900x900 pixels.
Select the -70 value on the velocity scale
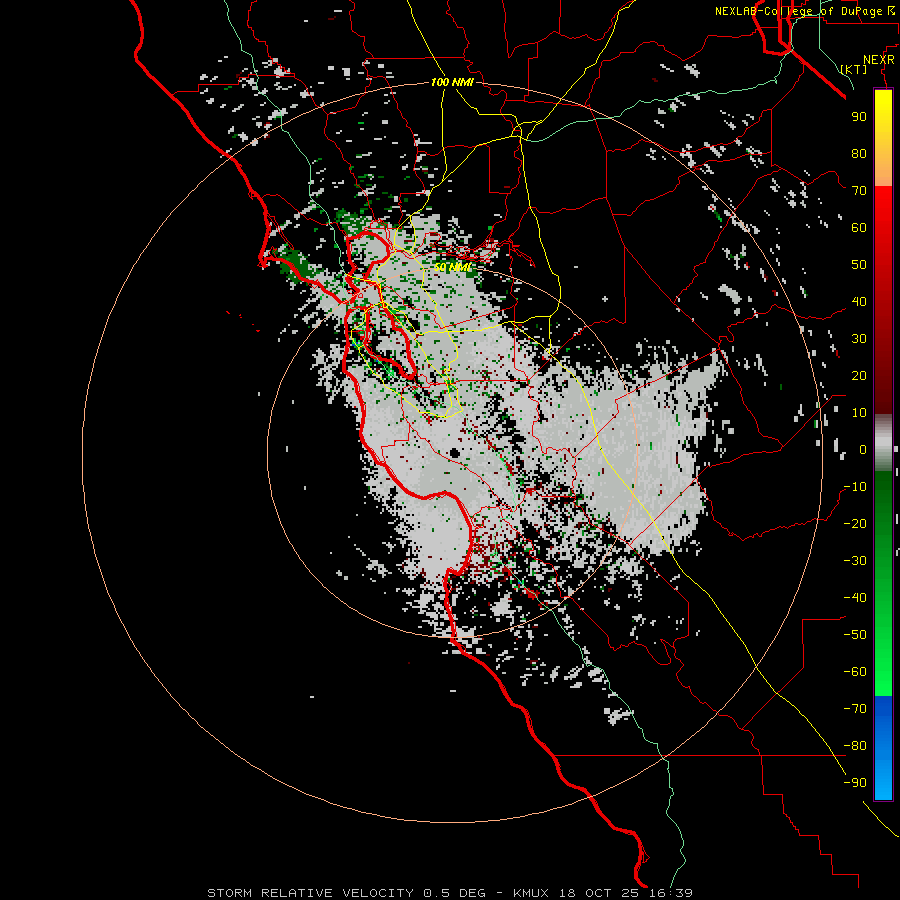[x=855, y=709]
